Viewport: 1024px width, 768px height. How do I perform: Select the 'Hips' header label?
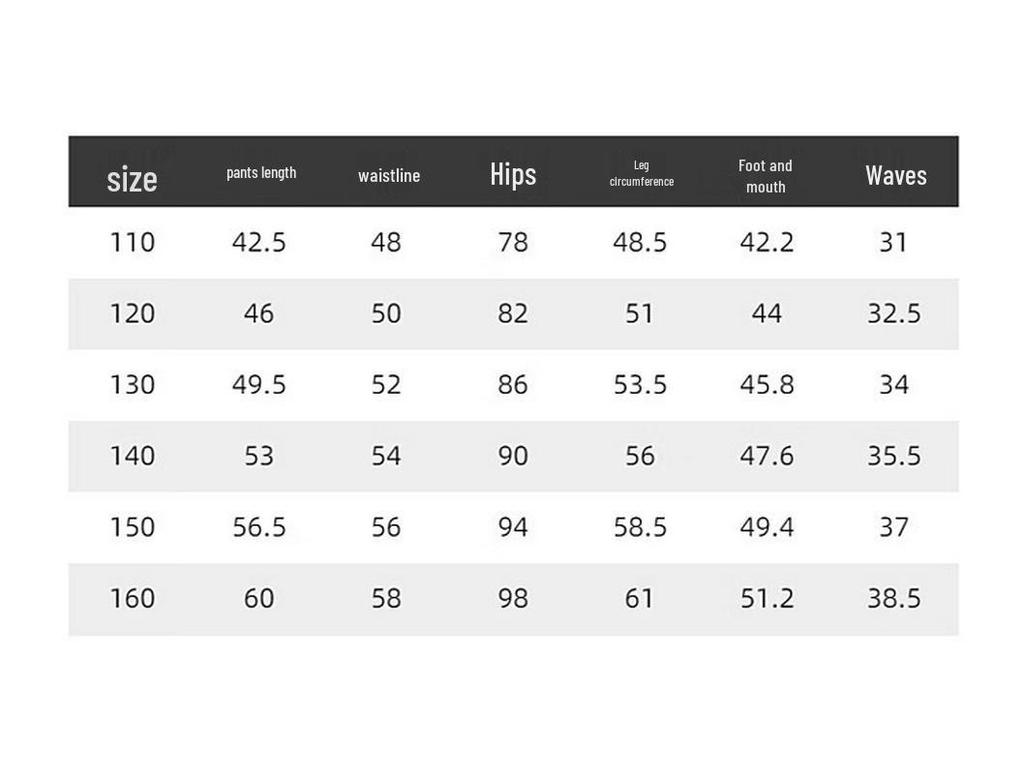pyautogui.click(x=513, y=174)
